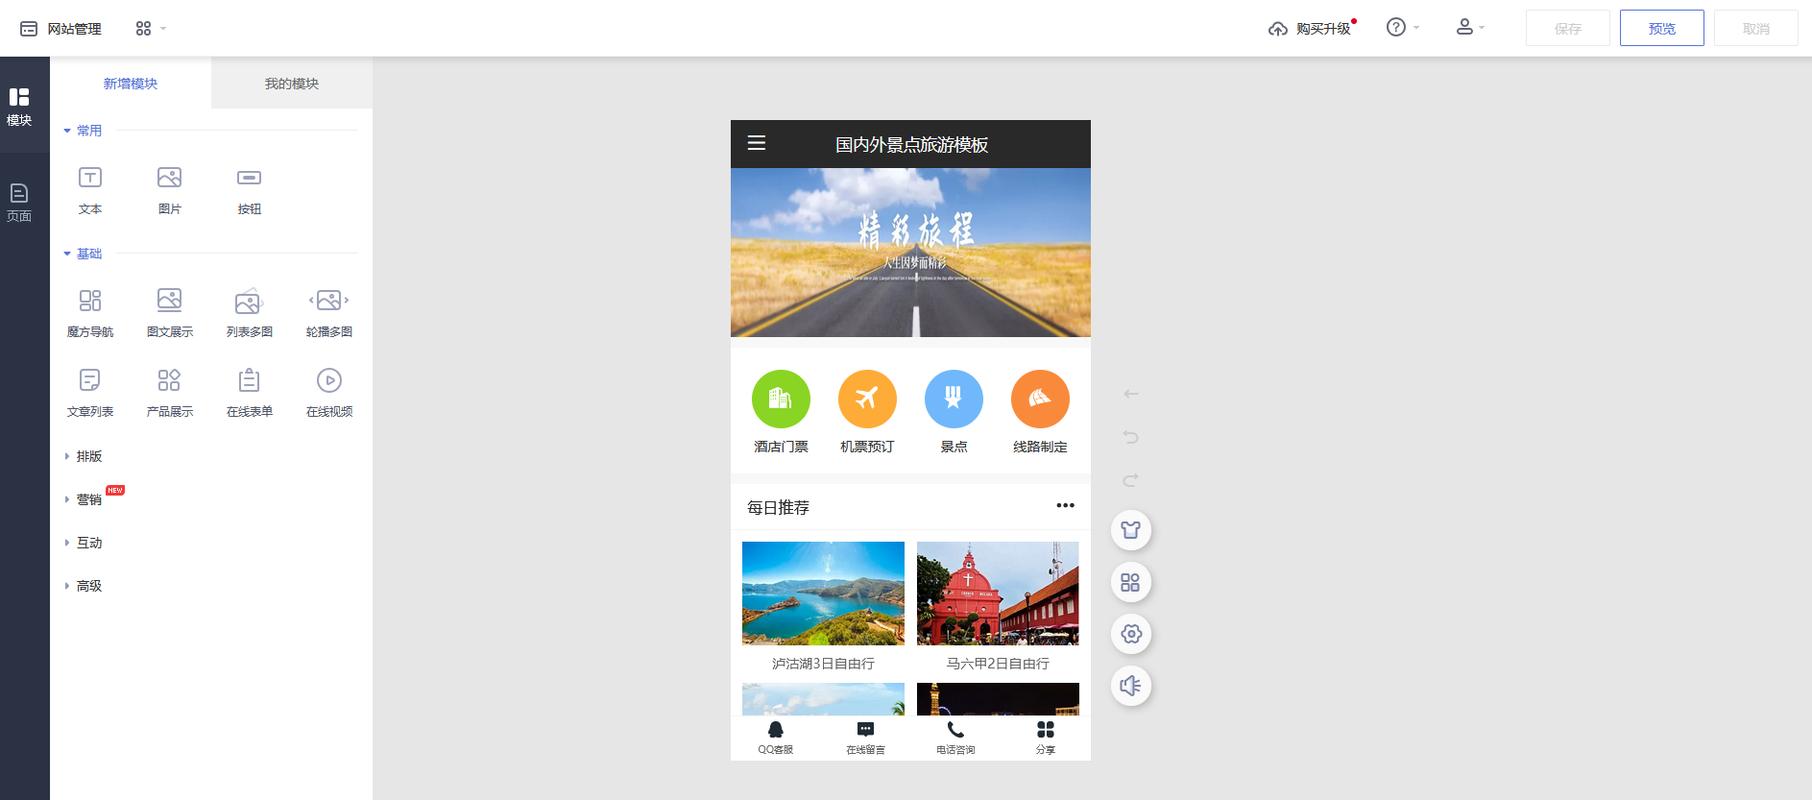This screenshot has height=800, width=1812.
Task: Click the speaker announcement floating button
Action: pyautogui.click(x=1131, y=686)
